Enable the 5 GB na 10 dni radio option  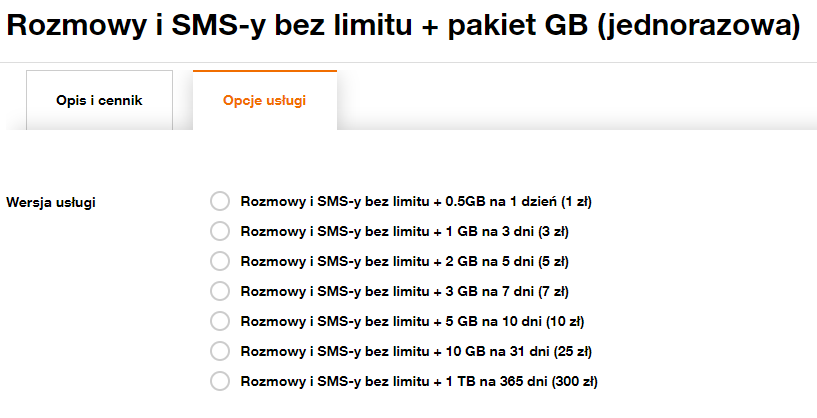pyautogui.click(x=220, y=321)
